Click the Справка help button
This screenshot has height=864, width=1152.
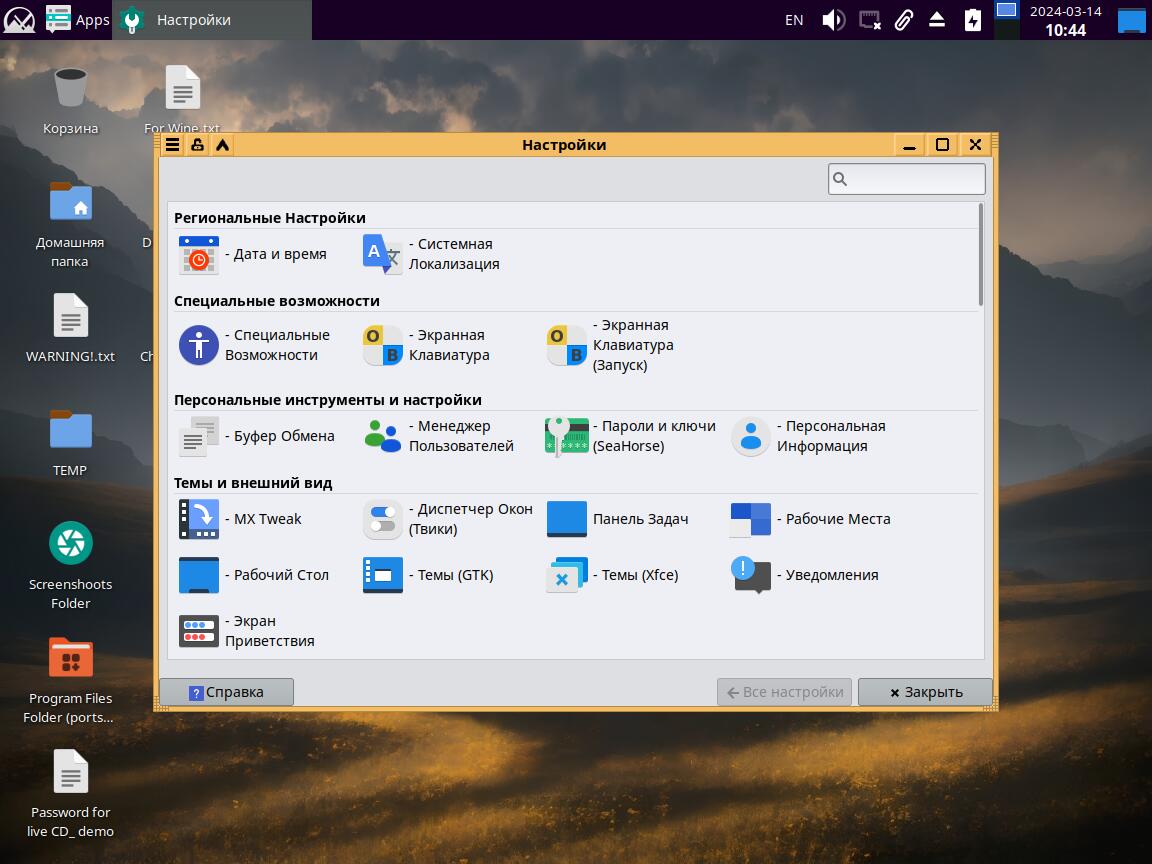(226, 692)
